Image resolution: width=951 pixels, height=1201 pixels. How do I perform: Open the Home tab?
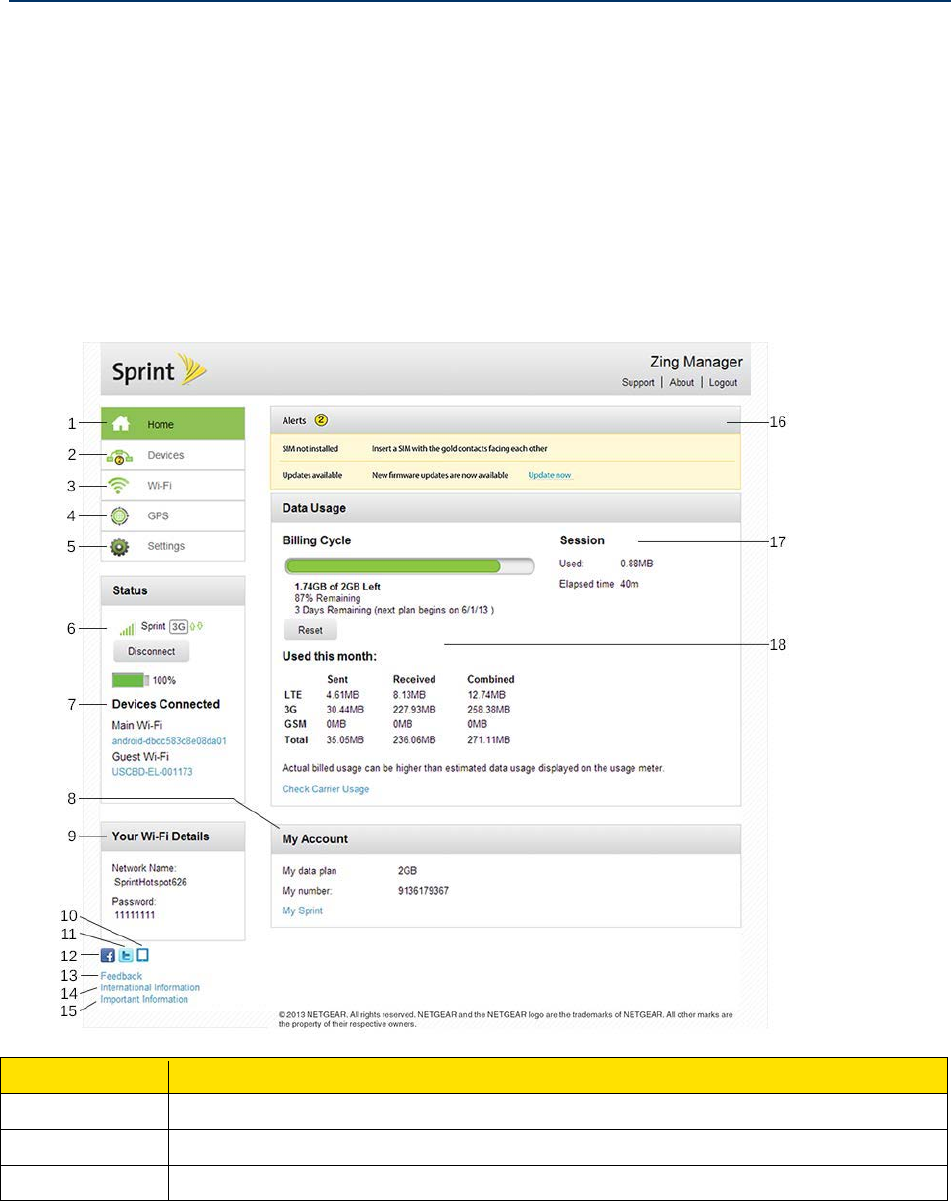click(x=172, y=424)
